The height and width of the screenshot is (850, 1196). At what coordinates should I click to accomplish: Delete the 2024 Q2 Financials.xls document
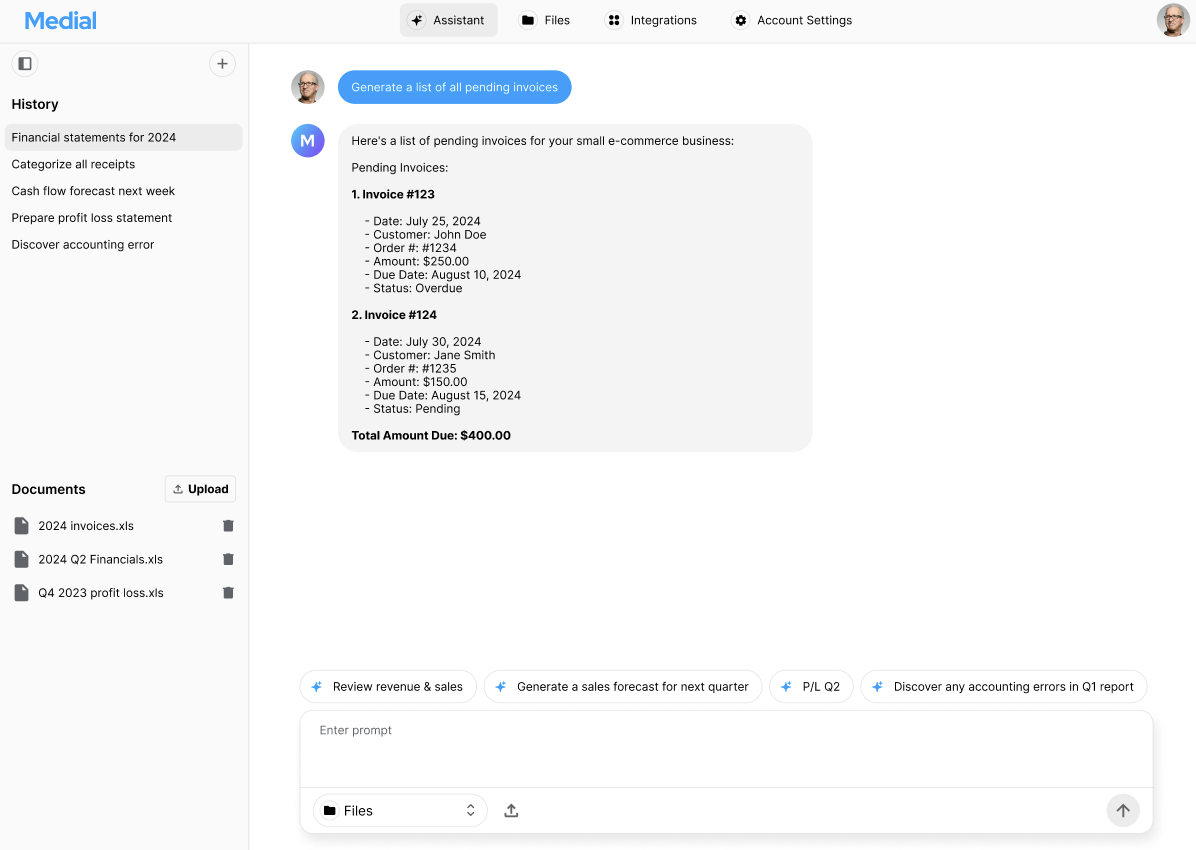228,560
